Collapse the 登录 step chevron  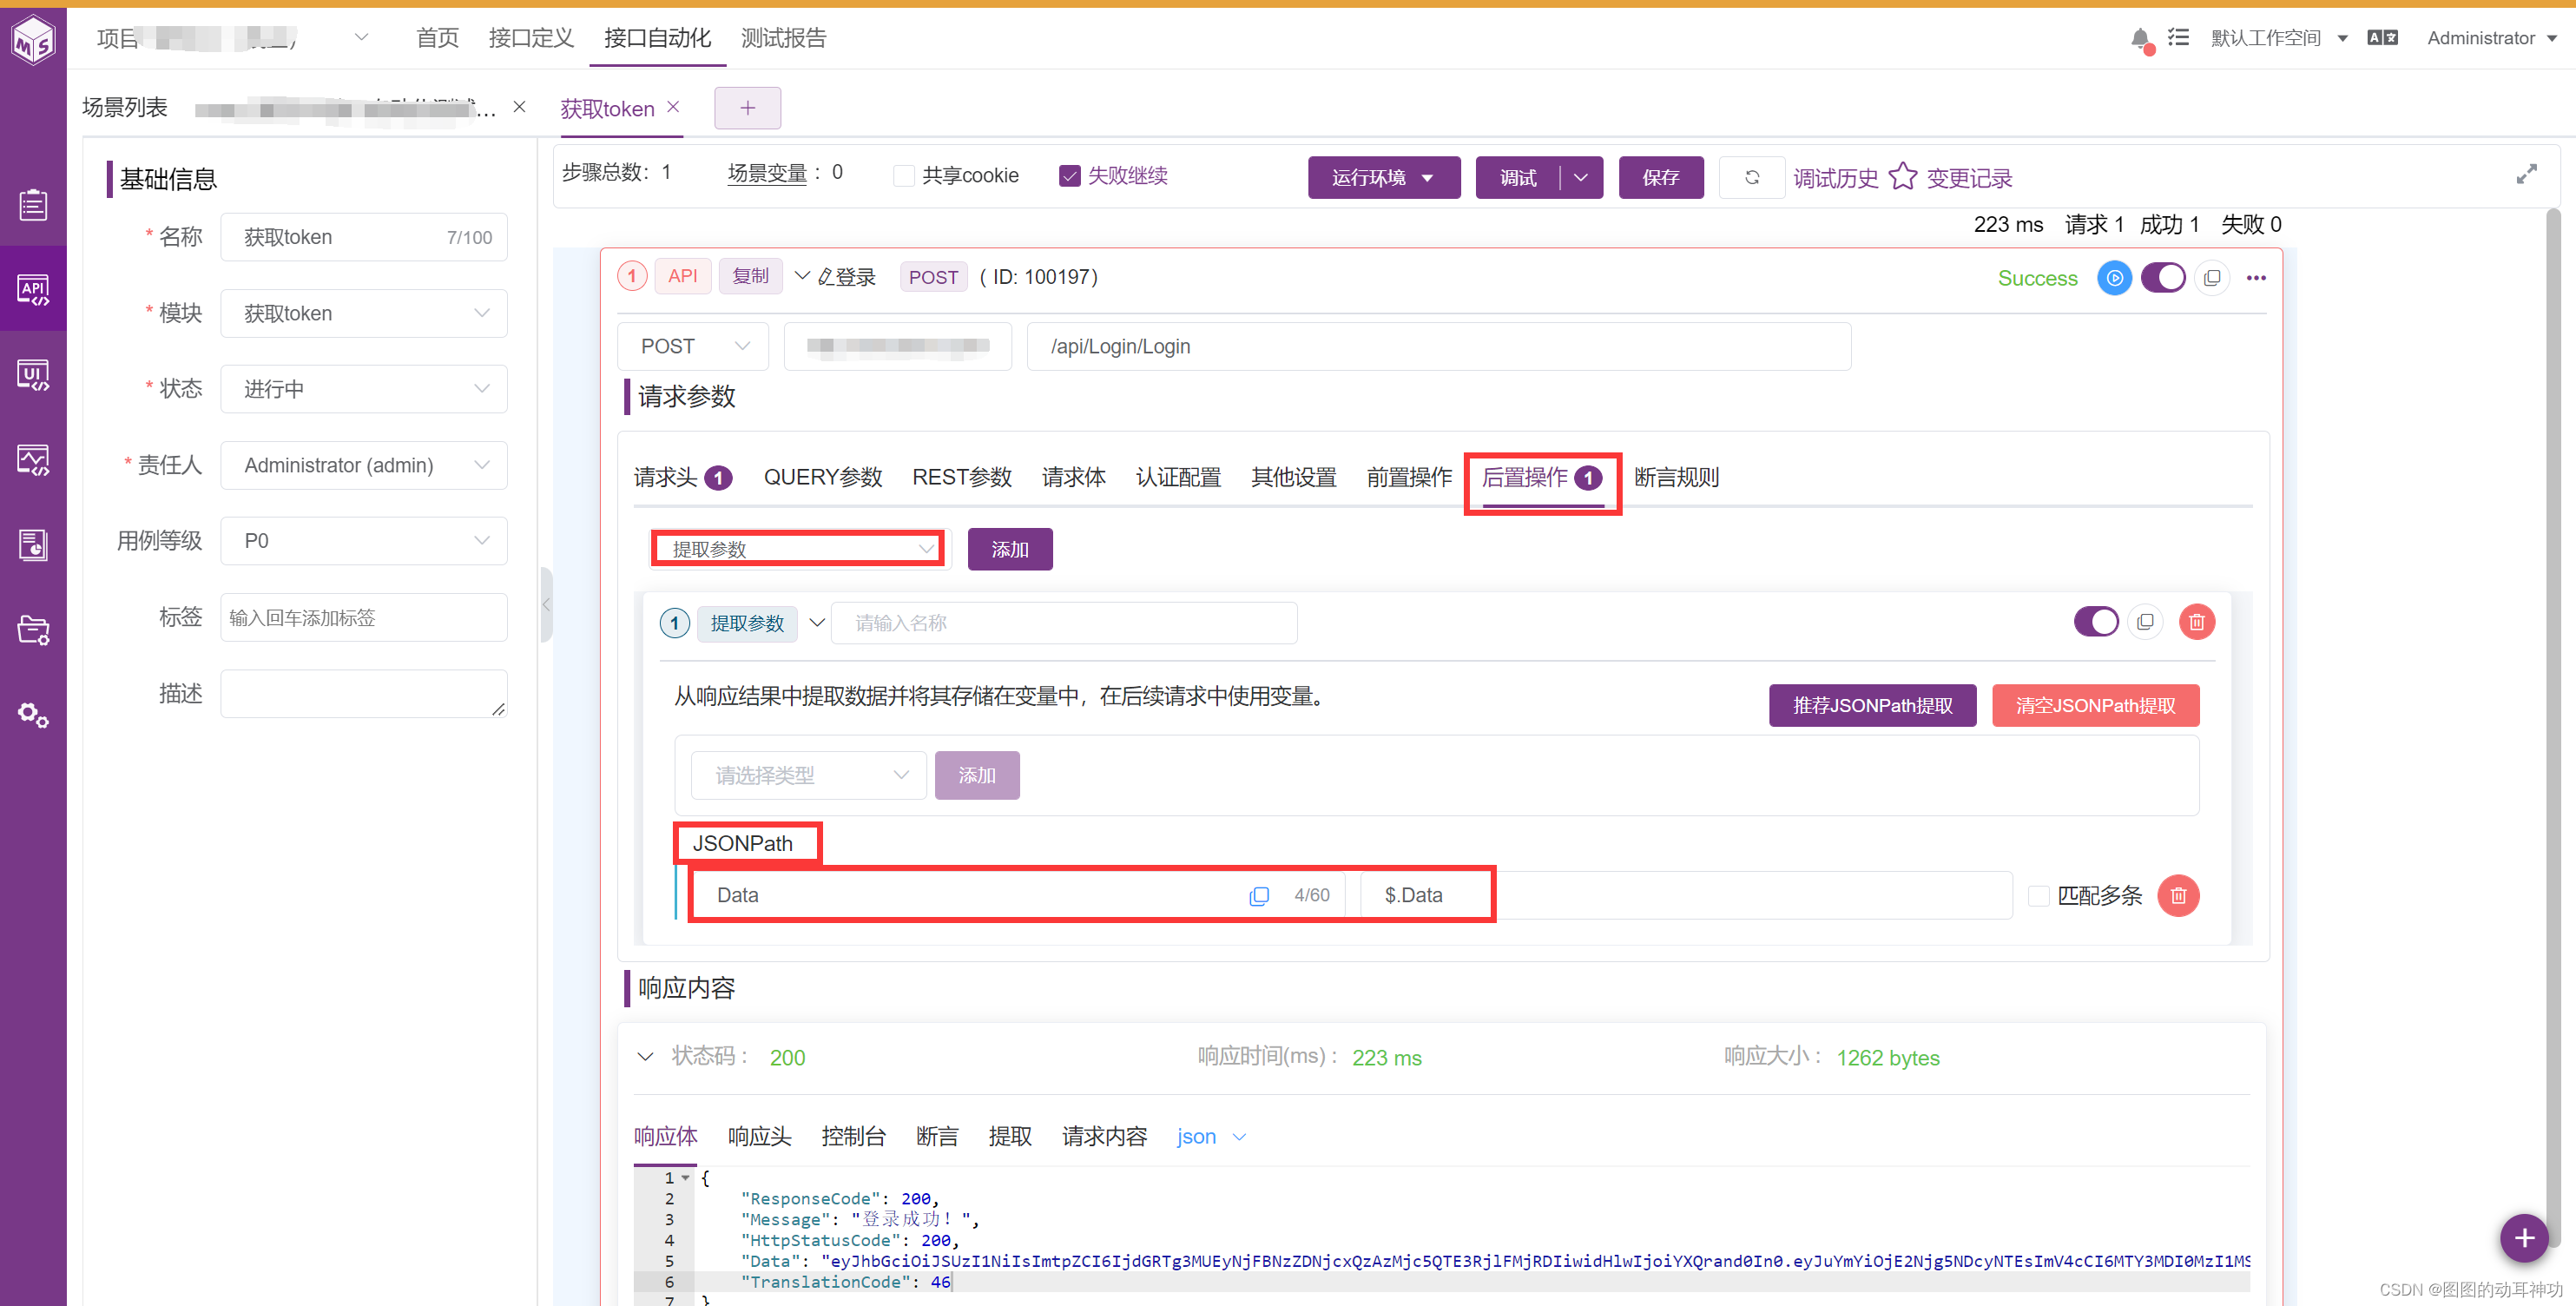[x=802, y=275]
